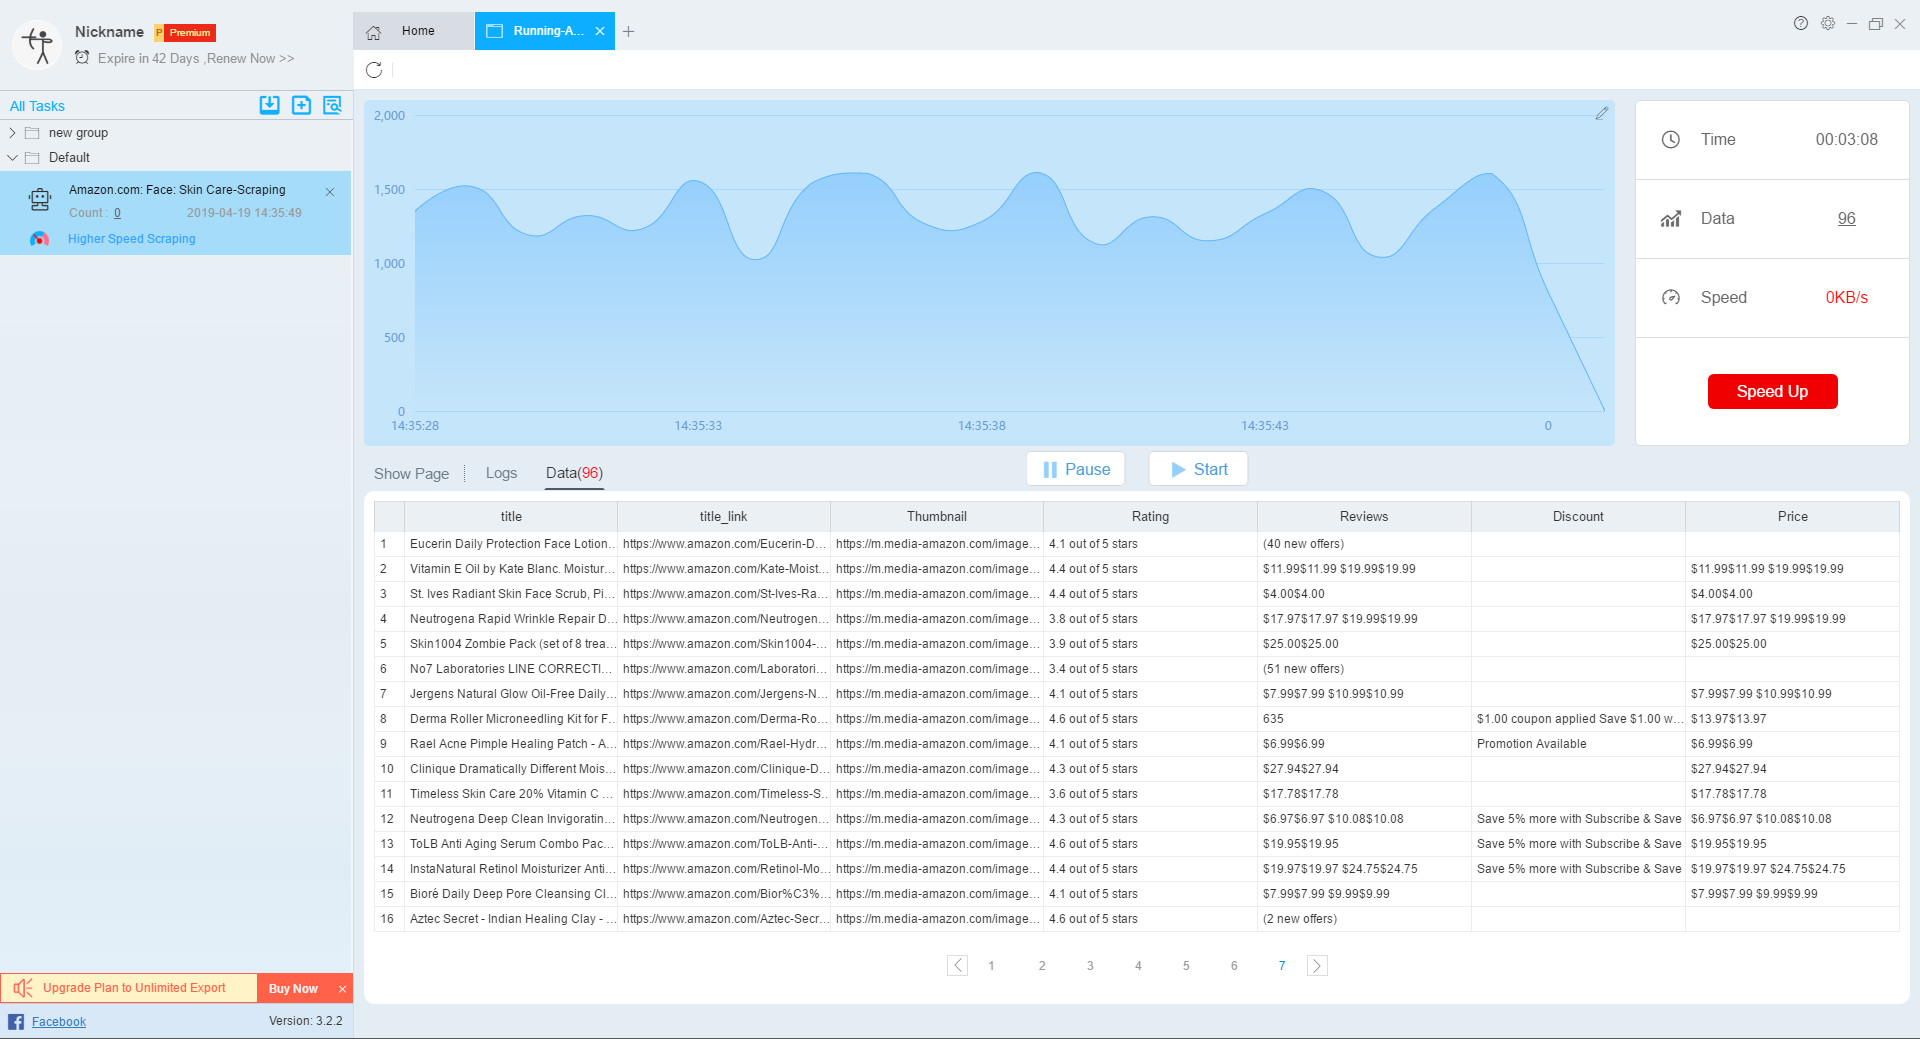Select the Running-A... tab
This screenshot has width=1920, height=1039.
[x=545, y=31]
